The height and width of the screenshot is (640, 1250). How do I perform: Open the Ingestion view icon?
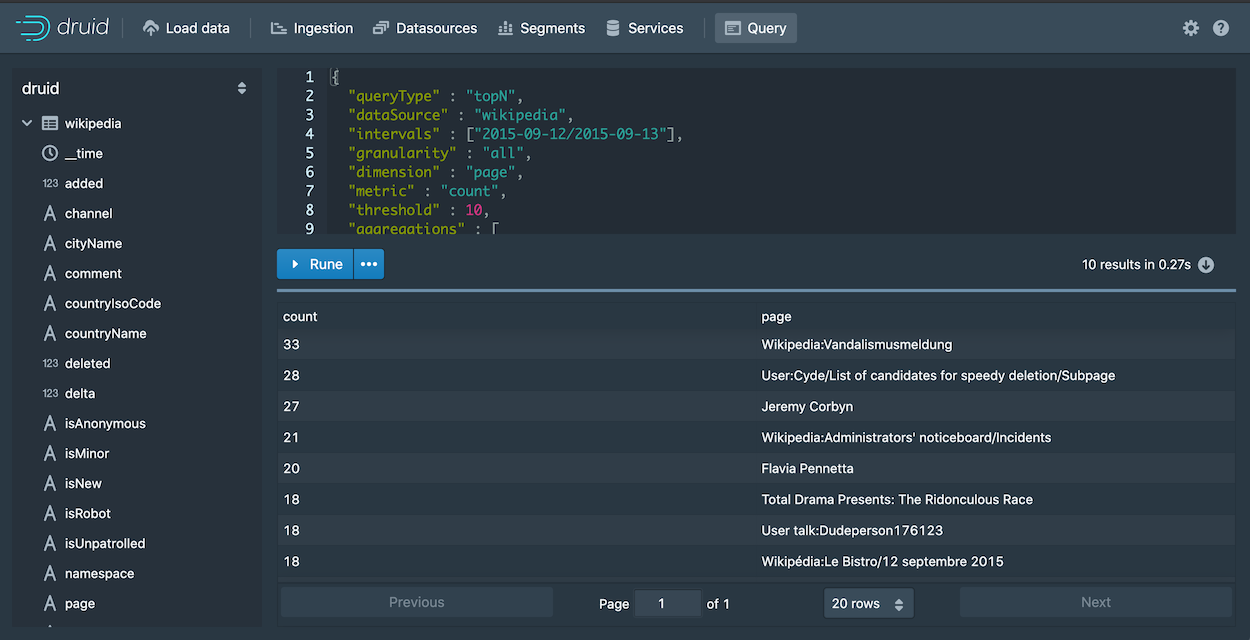tap(278, 27)
